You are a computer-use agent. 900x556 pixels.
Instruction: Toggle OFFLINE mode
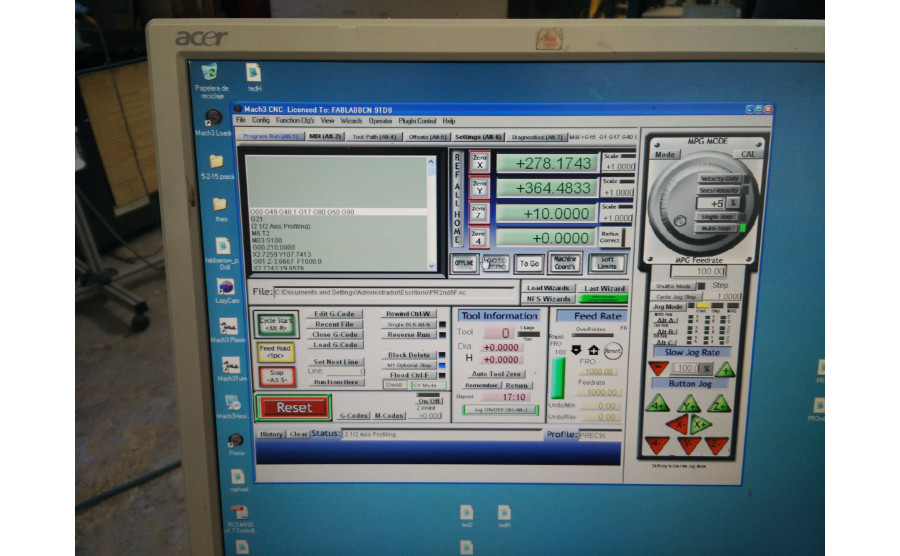tap(464, 263)
